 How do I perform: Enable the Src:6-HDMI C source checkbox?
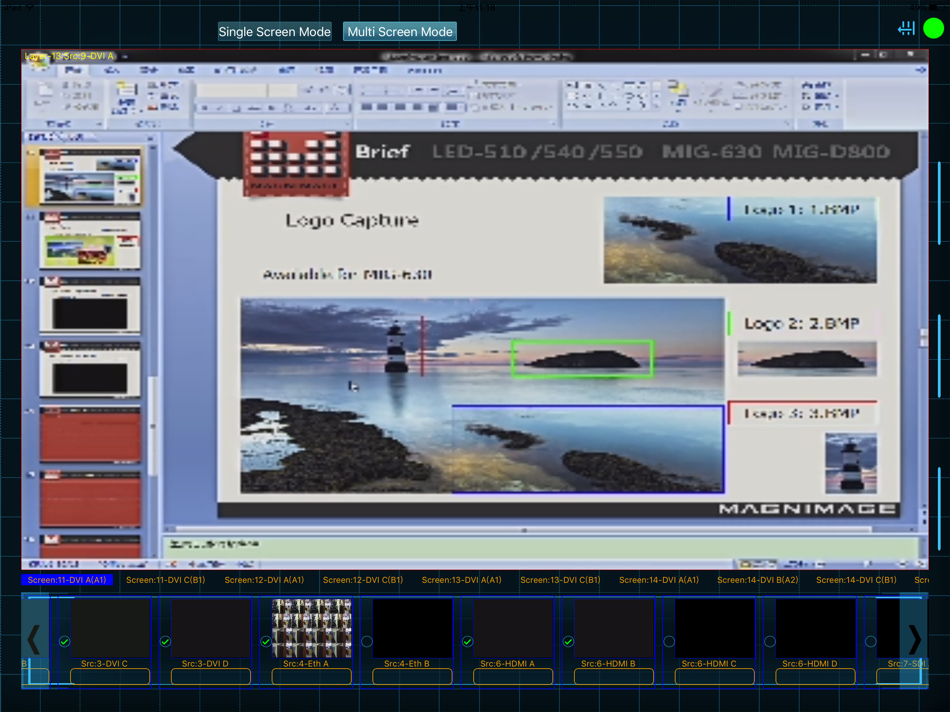pyautogui.click(x=669, y=642)
